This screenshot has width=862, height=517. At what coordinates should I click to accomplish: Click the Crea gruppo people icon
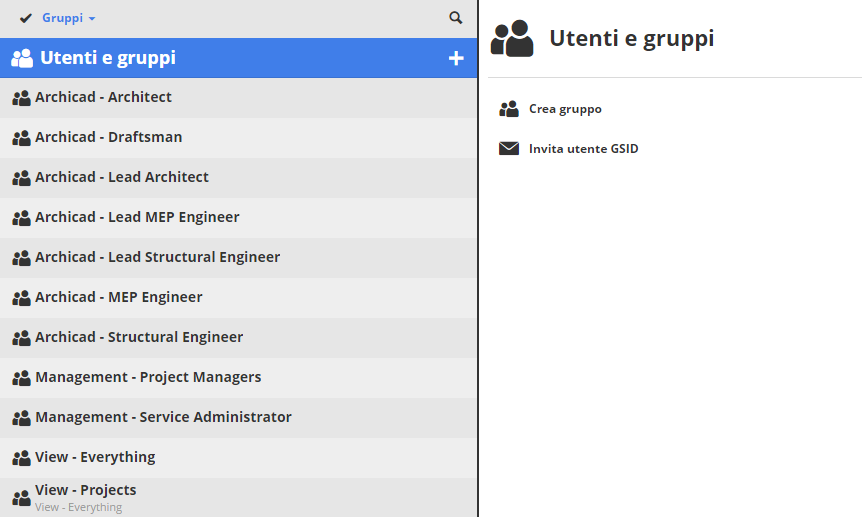(509, 109)
